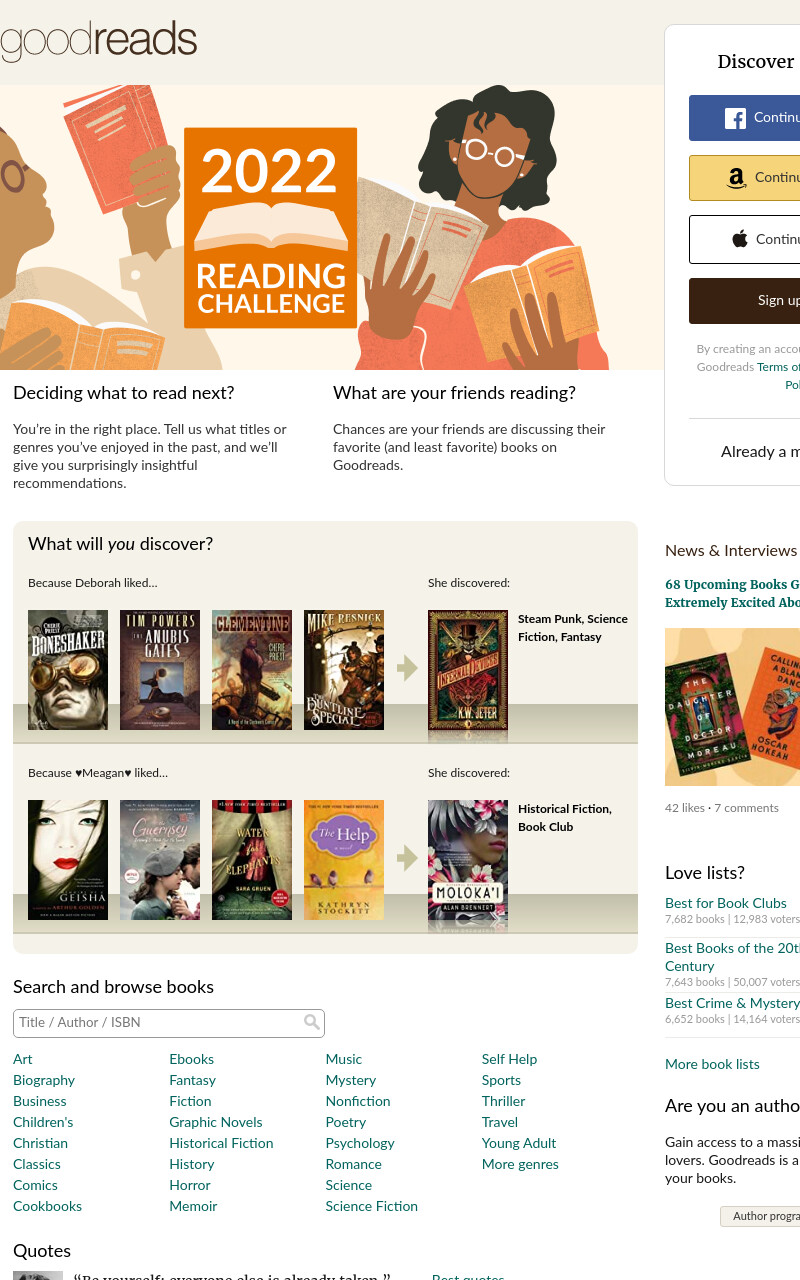Click More book lists link
Viewport: 800px width, 1280px height.
712,1064
